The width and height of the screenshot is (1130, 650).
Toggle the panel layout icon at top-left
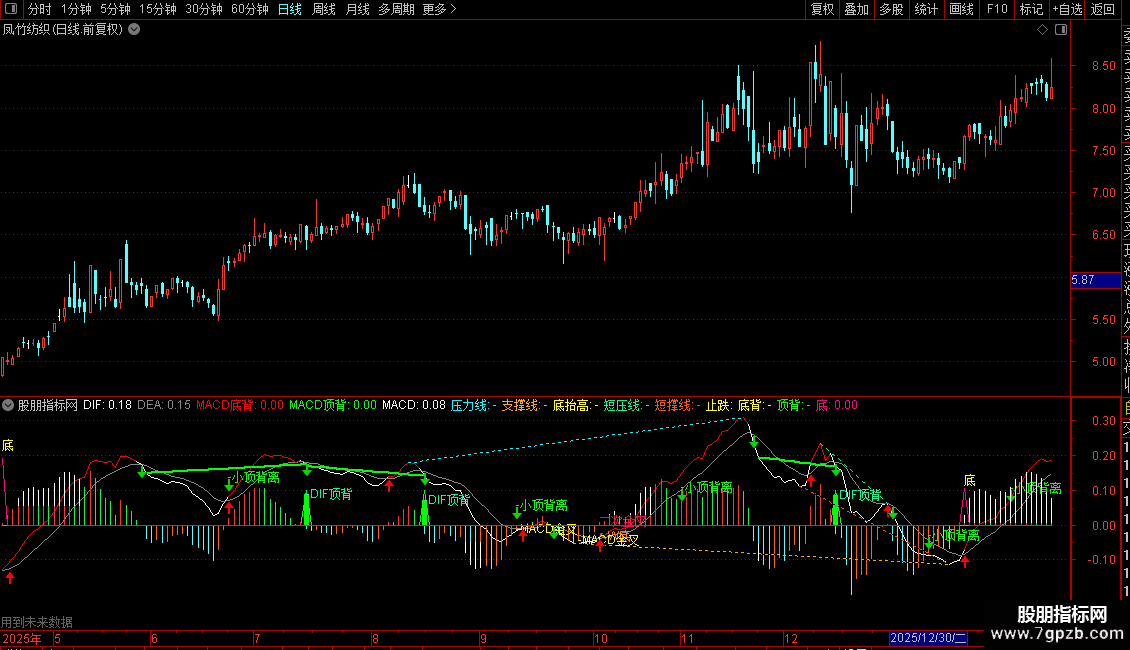[11, 9]
